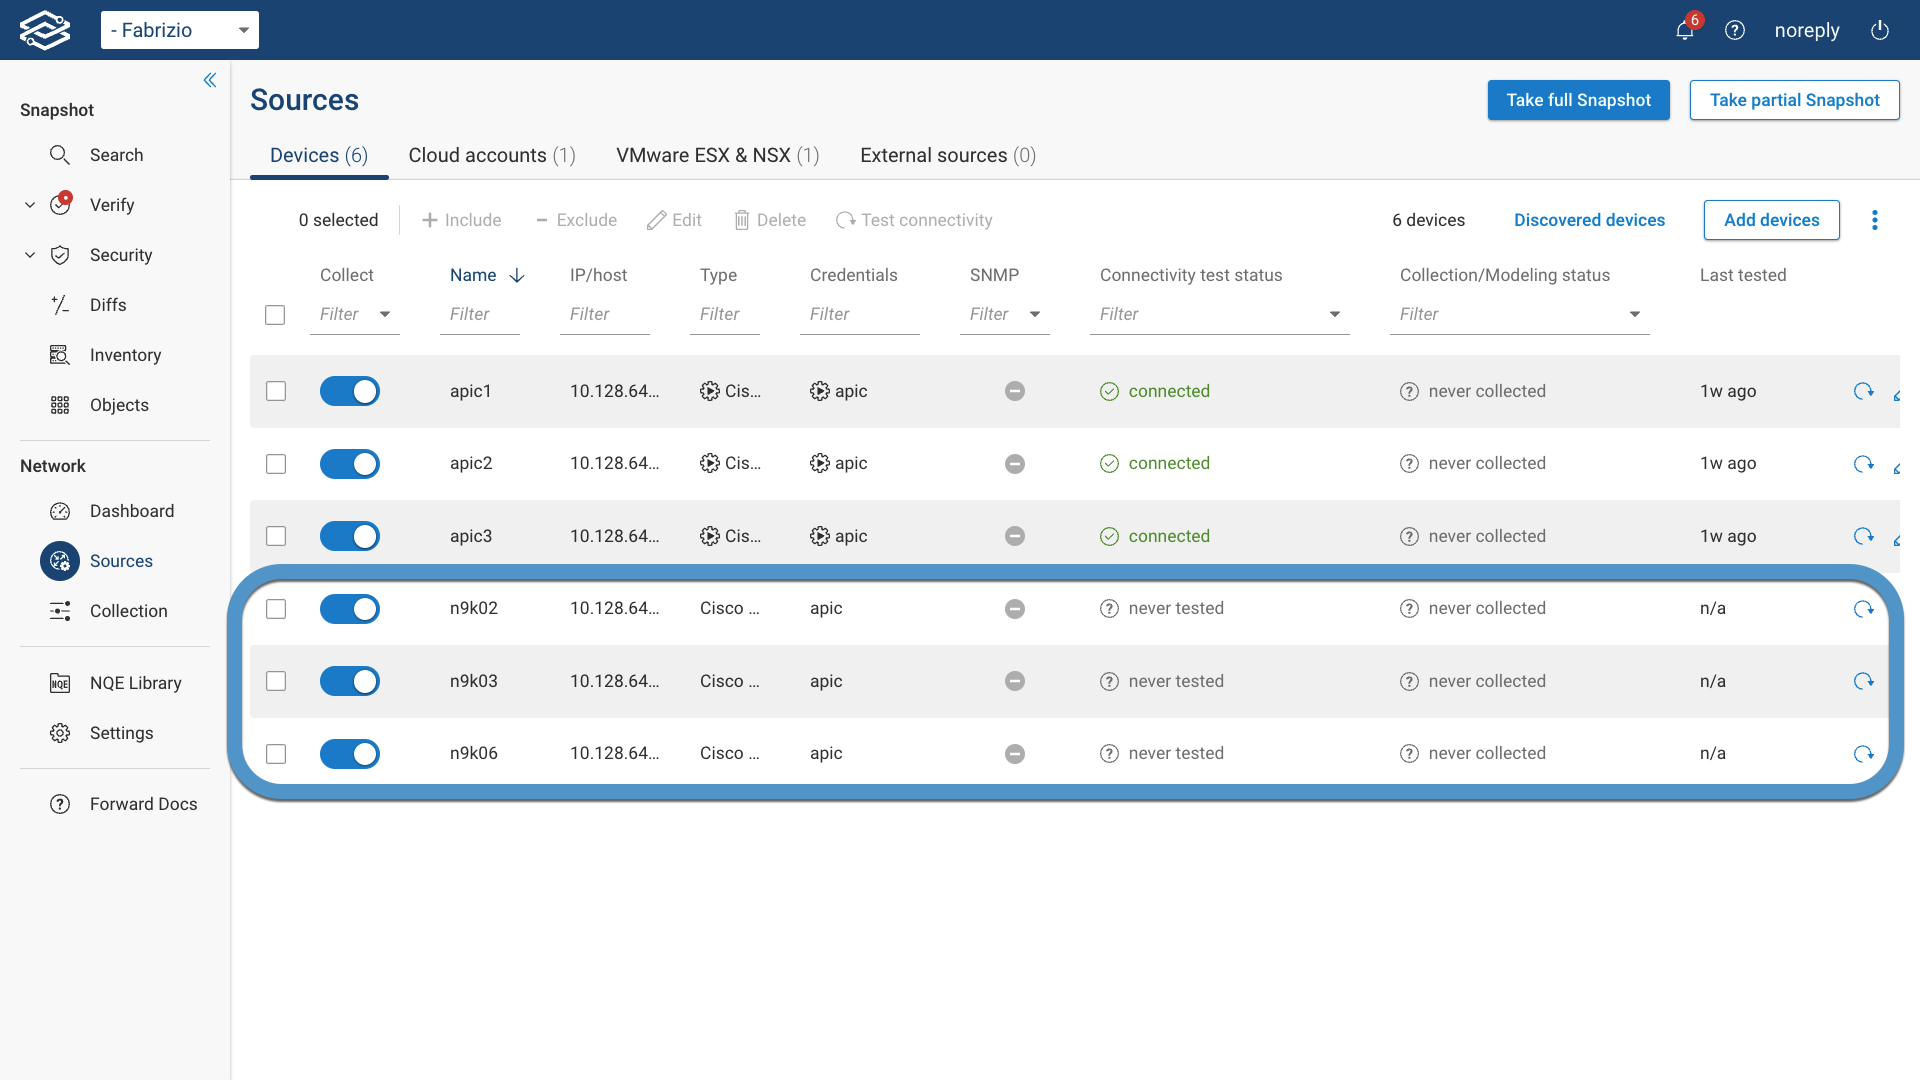This screenshot has height=1080, width=1920.
Task: Refresh the n9k02 device row
Action: (1864, 608)
